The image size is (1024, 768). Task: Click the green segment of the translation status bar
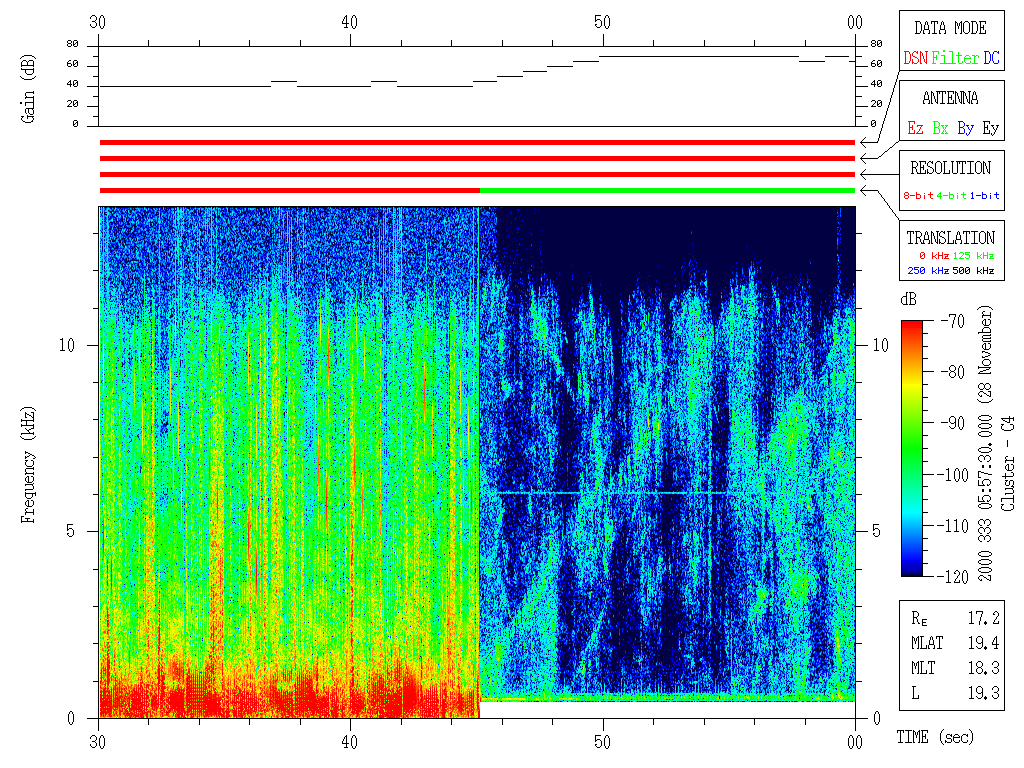tap(667, 190)
